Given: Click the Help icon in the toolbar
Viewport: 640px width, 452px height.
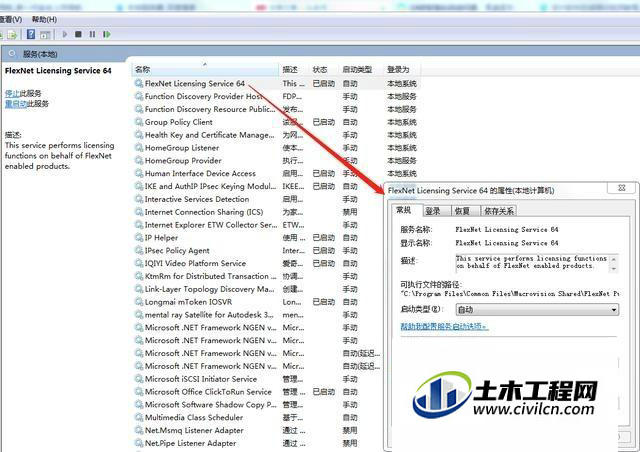Looking at the screenshot, I should [x=31, y=34].
